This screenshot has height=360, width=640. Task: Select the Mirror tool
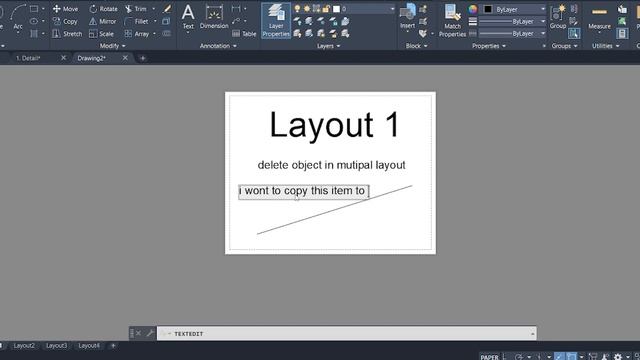102,21
